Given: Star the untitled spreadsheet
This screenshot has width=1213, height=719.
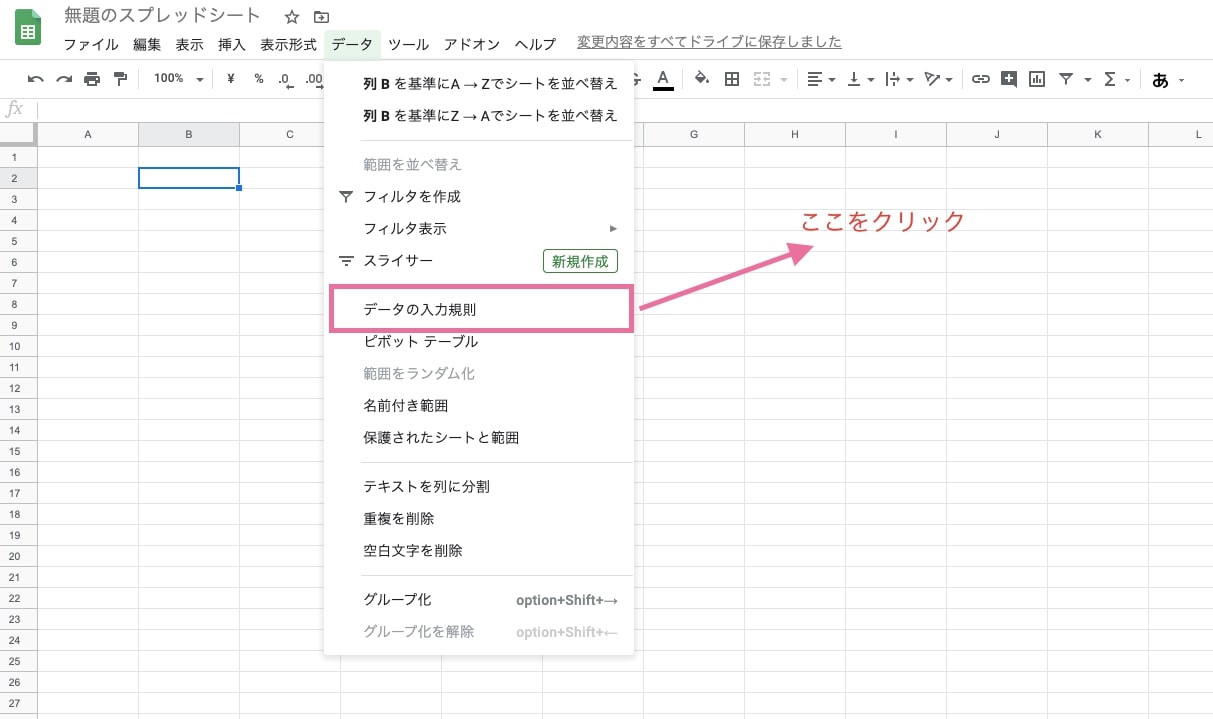Looking at the screenshot, I should 292,17.
